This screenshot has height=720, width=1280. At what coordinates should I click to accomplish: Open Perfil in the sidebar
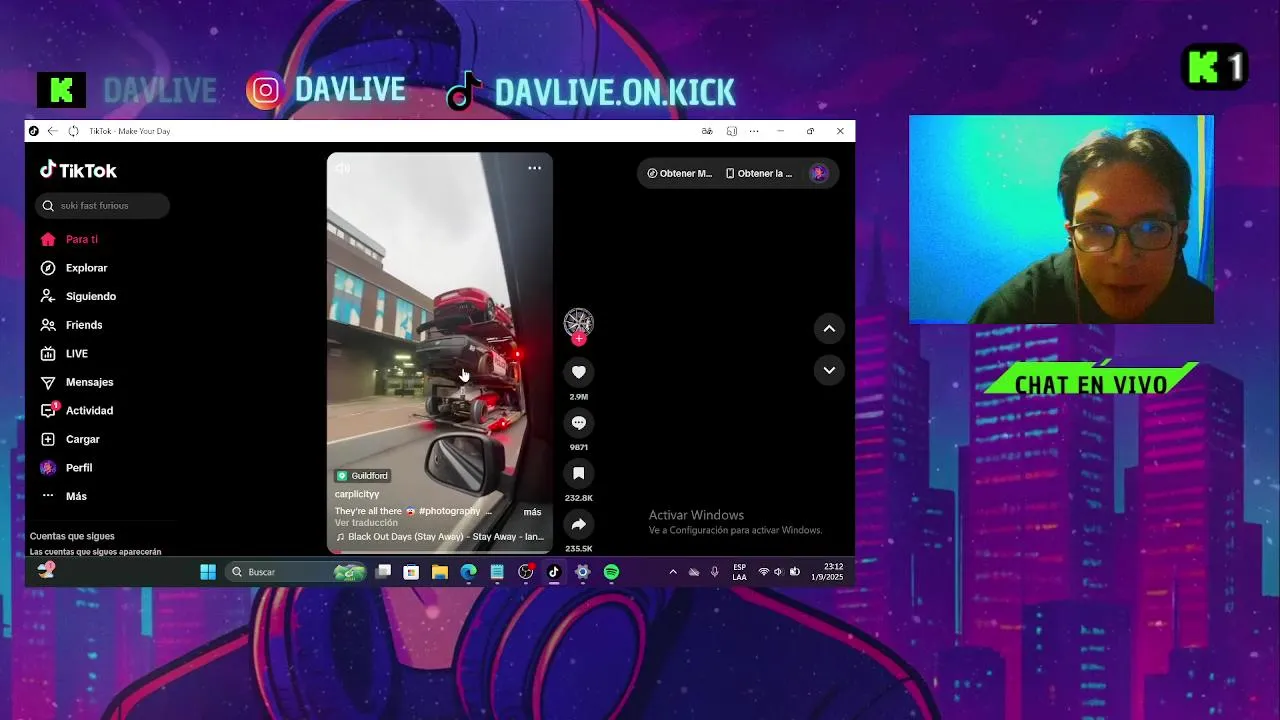click(x=66, y=468)
